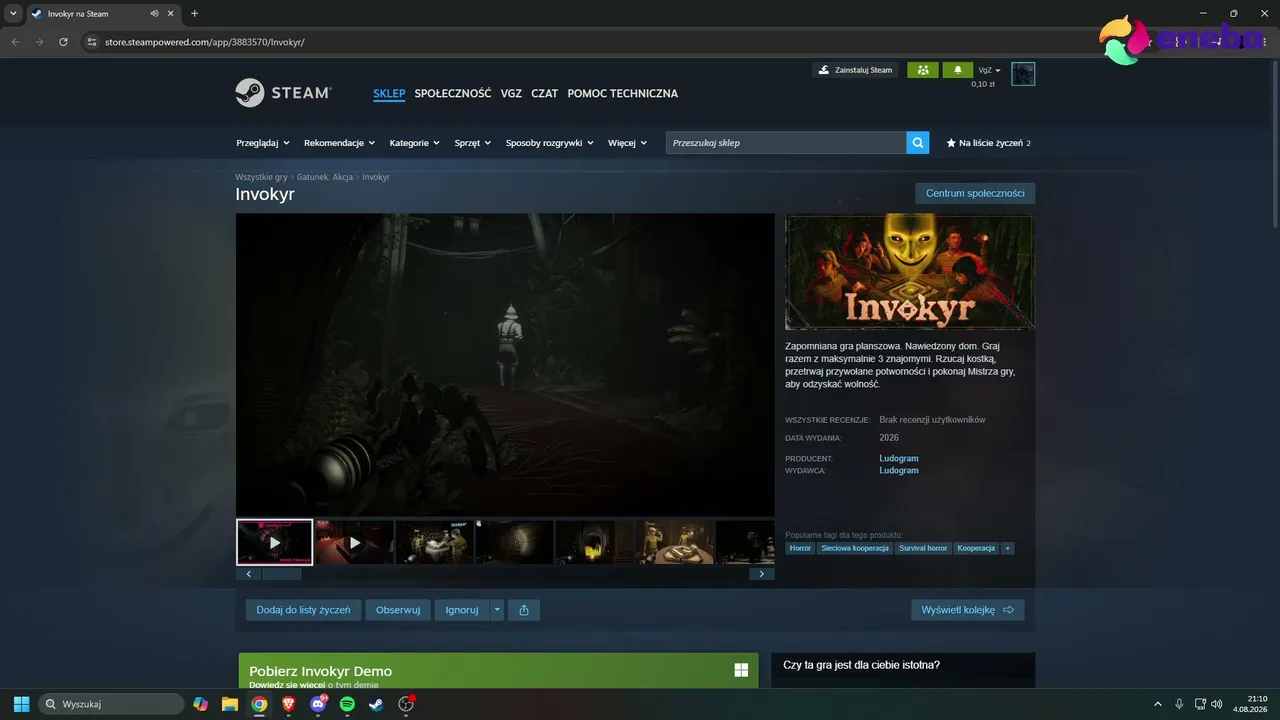The width and height of the screenshot is (1280, 720).
Task: Click the Windows logo icon on the demo banner
Action: tap(741, 670)
